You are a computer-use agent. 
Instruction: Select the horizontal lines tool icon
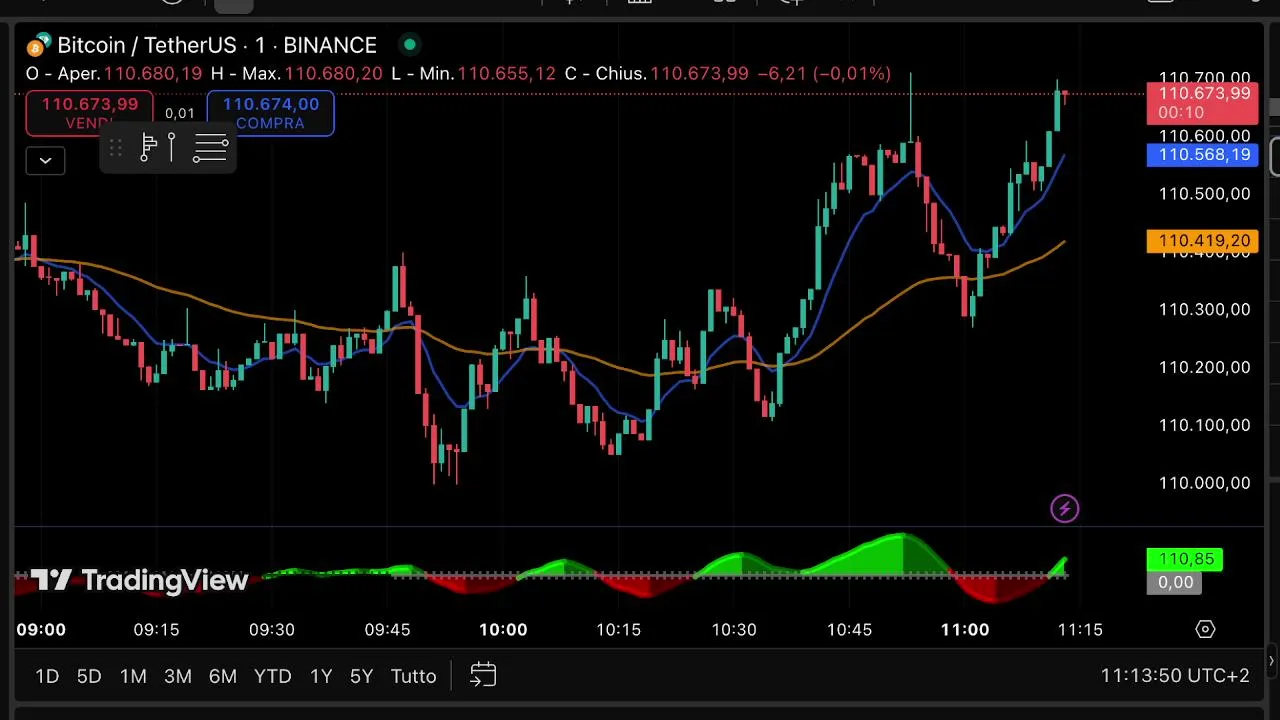(211, 148)
